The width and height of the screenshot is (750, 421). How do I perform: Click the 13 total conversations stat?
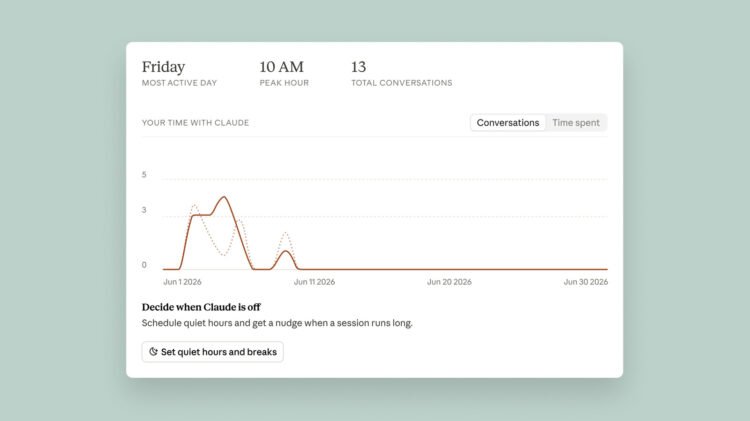coord(401,74)
